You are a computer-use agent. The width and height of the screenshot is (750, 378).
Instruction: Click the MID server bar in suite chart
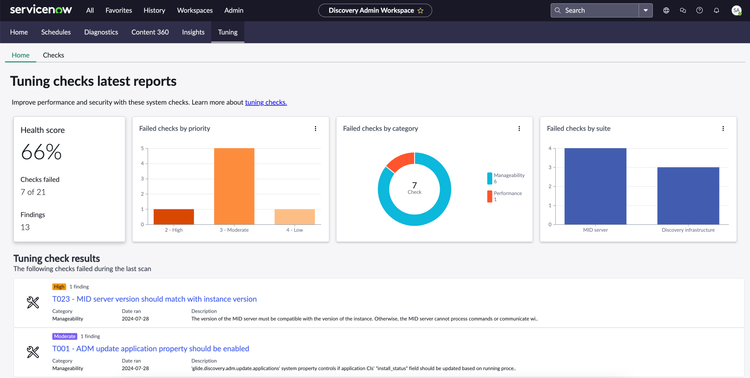tap(596, 186)
